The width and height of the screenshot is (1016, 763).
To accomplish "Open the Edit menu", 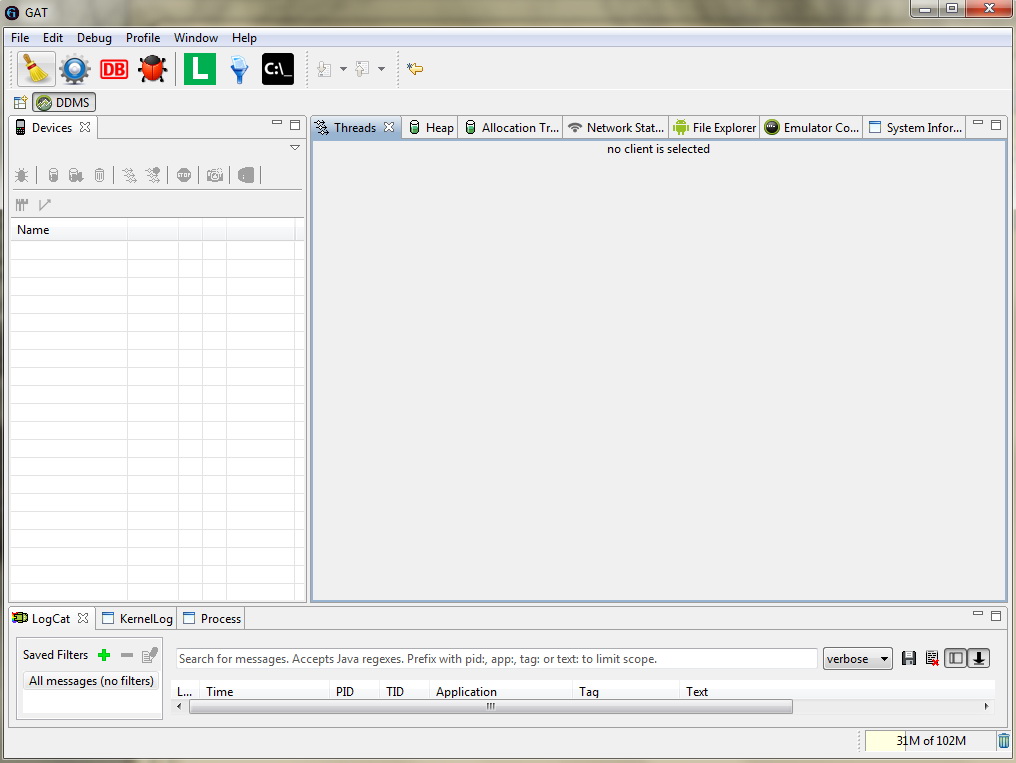I will [x=53, y=38].
